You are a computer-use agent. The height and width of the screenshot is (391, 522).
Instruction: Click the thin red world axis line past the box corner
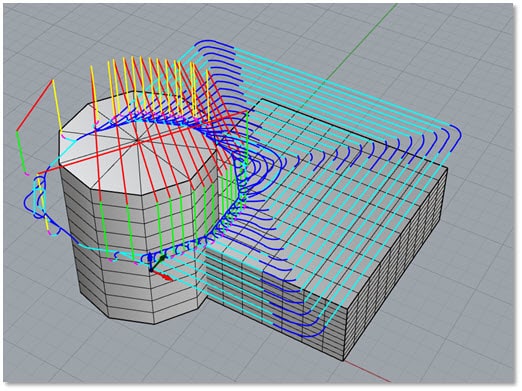point(368,372)
